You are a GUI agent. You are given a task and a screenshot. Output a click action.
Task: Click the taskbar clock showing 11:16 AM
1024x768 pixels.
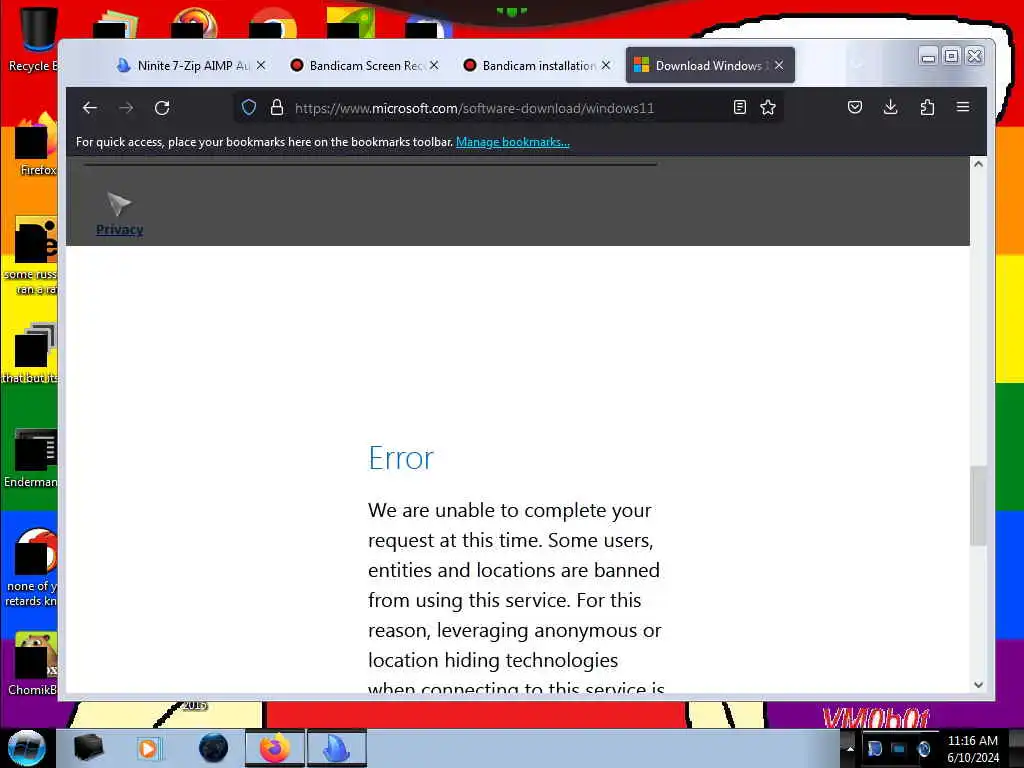coord(972,748)
